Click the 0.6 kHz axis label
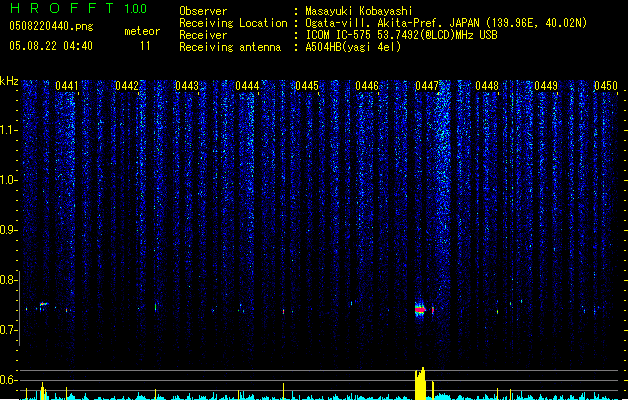Screen dimensions: 629x400 (x=8, y=380)
